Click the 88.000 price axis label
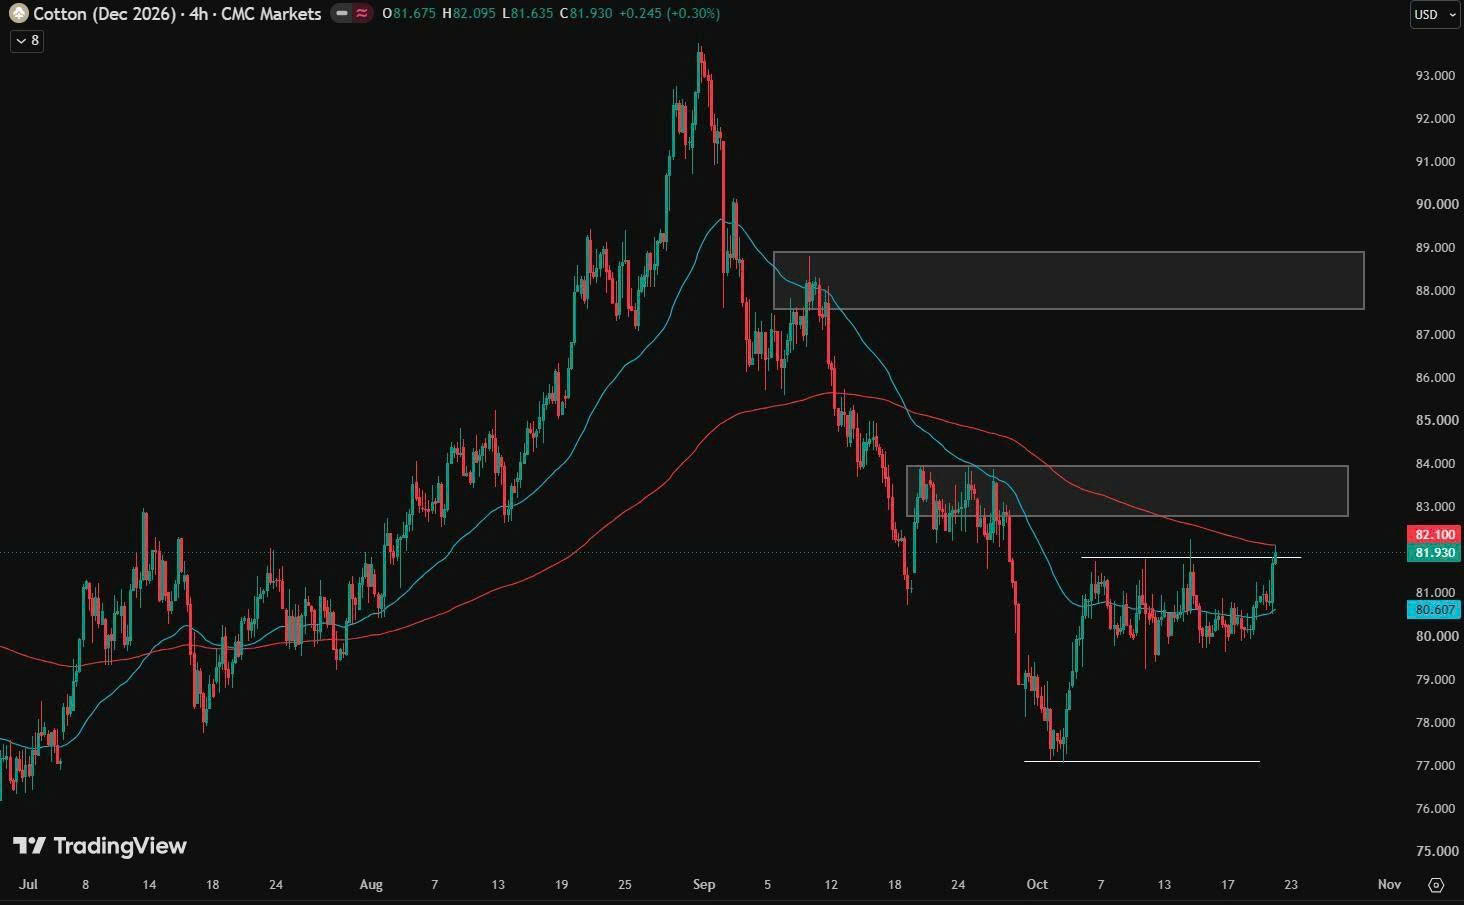This screenshot has height=905, width=1464. 1435,291
